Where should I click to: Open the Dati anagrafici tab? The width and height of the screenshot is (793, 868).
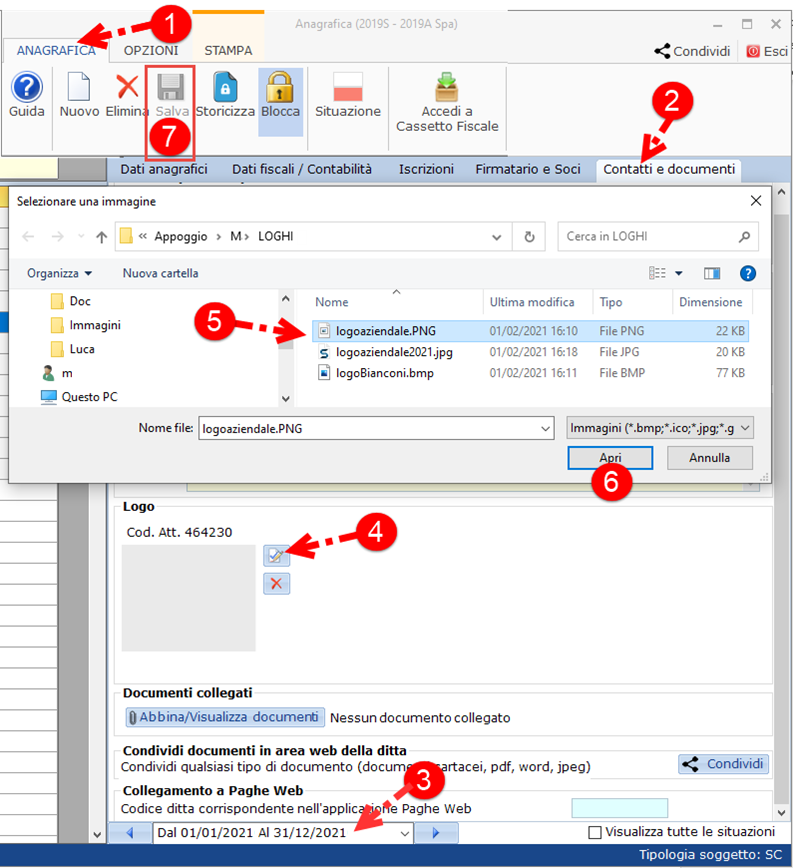point(164,169)
